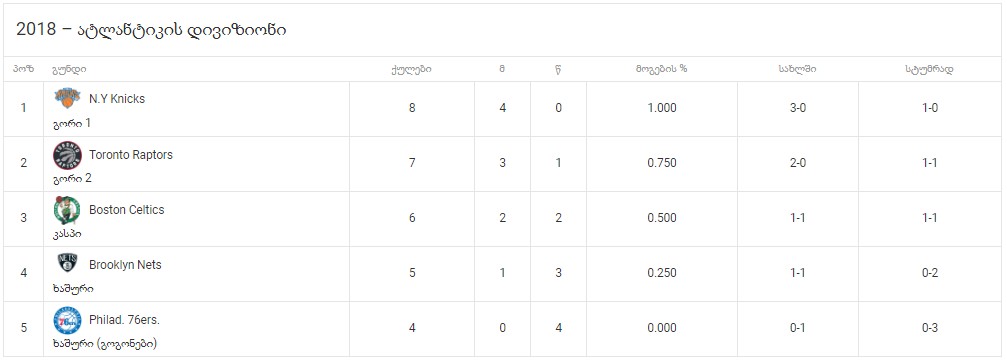The image size is (1007, 363).
Task: Click the პოზ column header
Action: pos(23,69)
